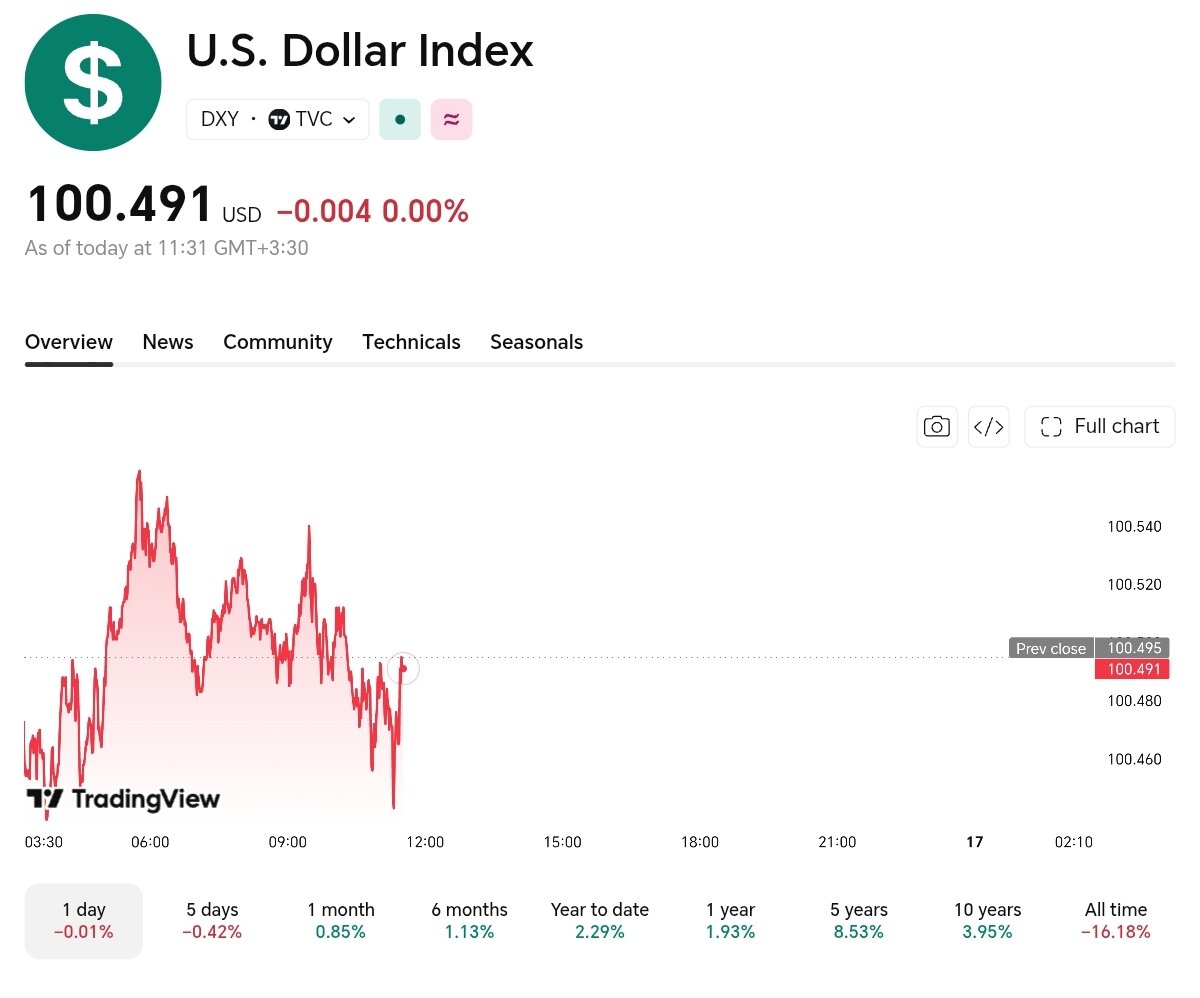The width and height of the screenshot is (1200, 998).
Task: Select Year to date range
Action: [600, 921]
